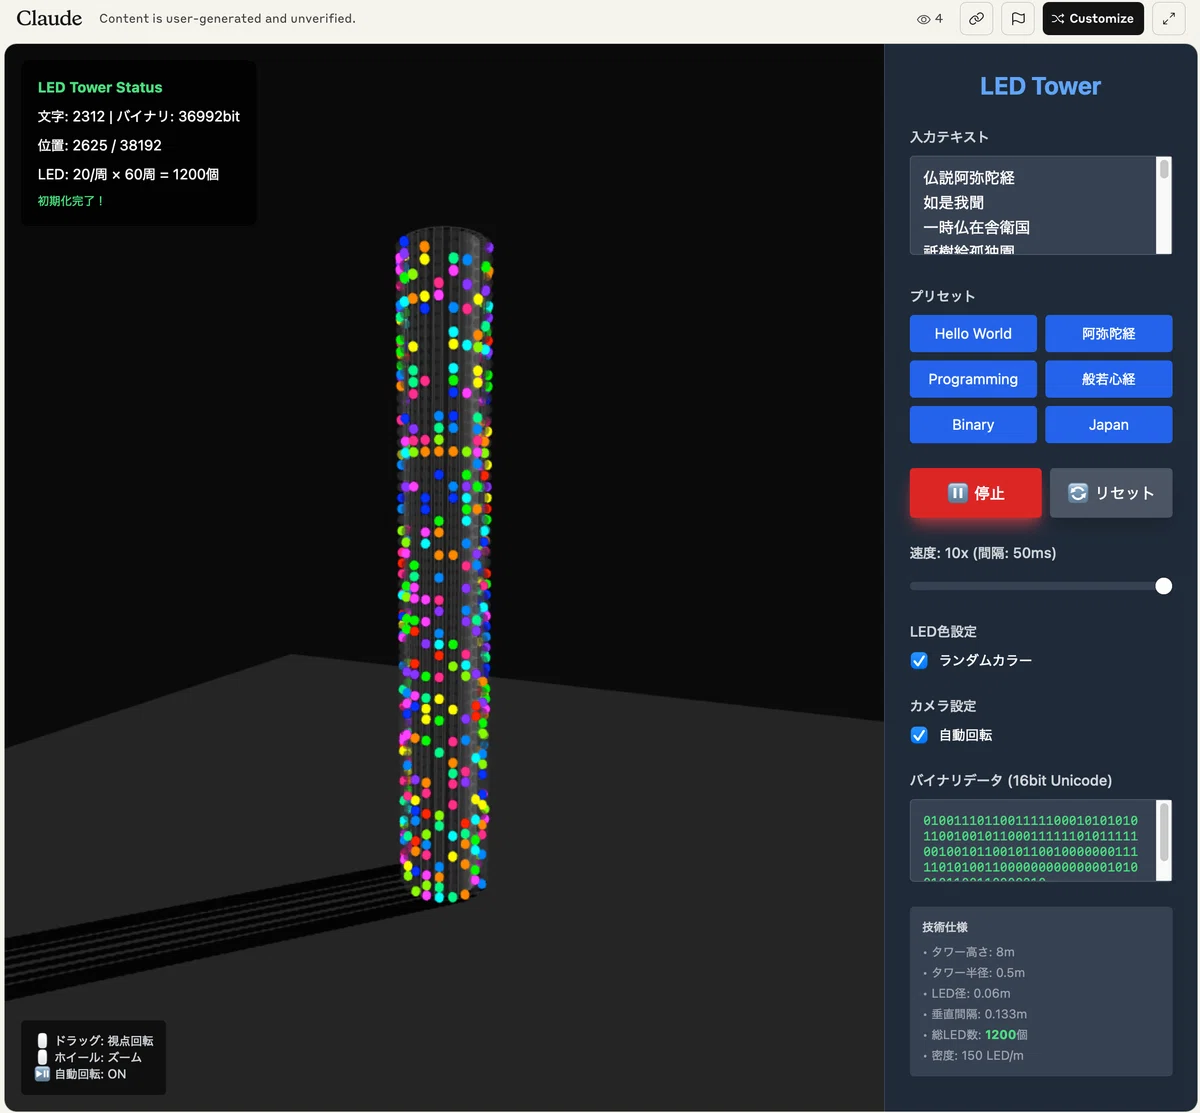This screenshot has height=1113, width=1200.
Task: Load the Binary preset
Action: pyautogui.click(x=973, y=425)
